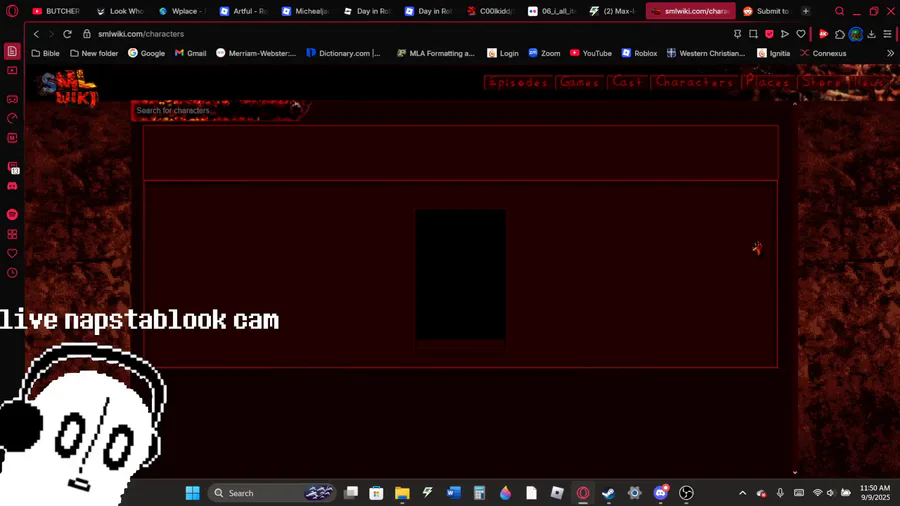Switch to the Artful Roblox tab
The width and height of the screenshot is (900, 506).
click(x=244, y=11)
